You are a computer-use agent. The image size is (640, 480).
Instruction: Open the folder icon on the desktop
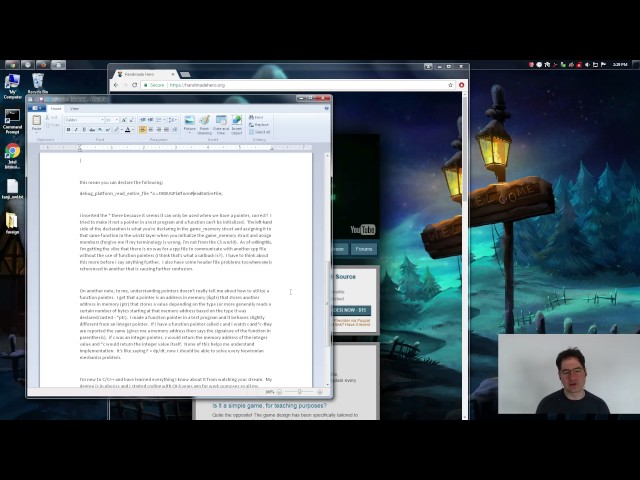[x=12, y=223]
